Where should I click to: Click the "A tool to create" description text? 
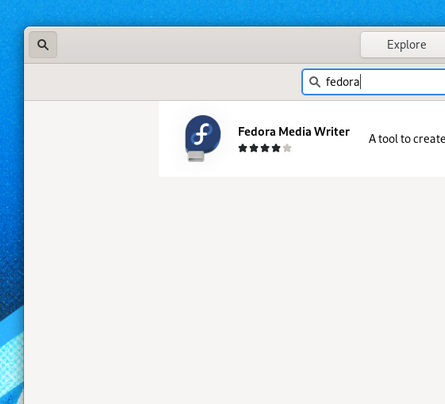(x=407, y=139)
